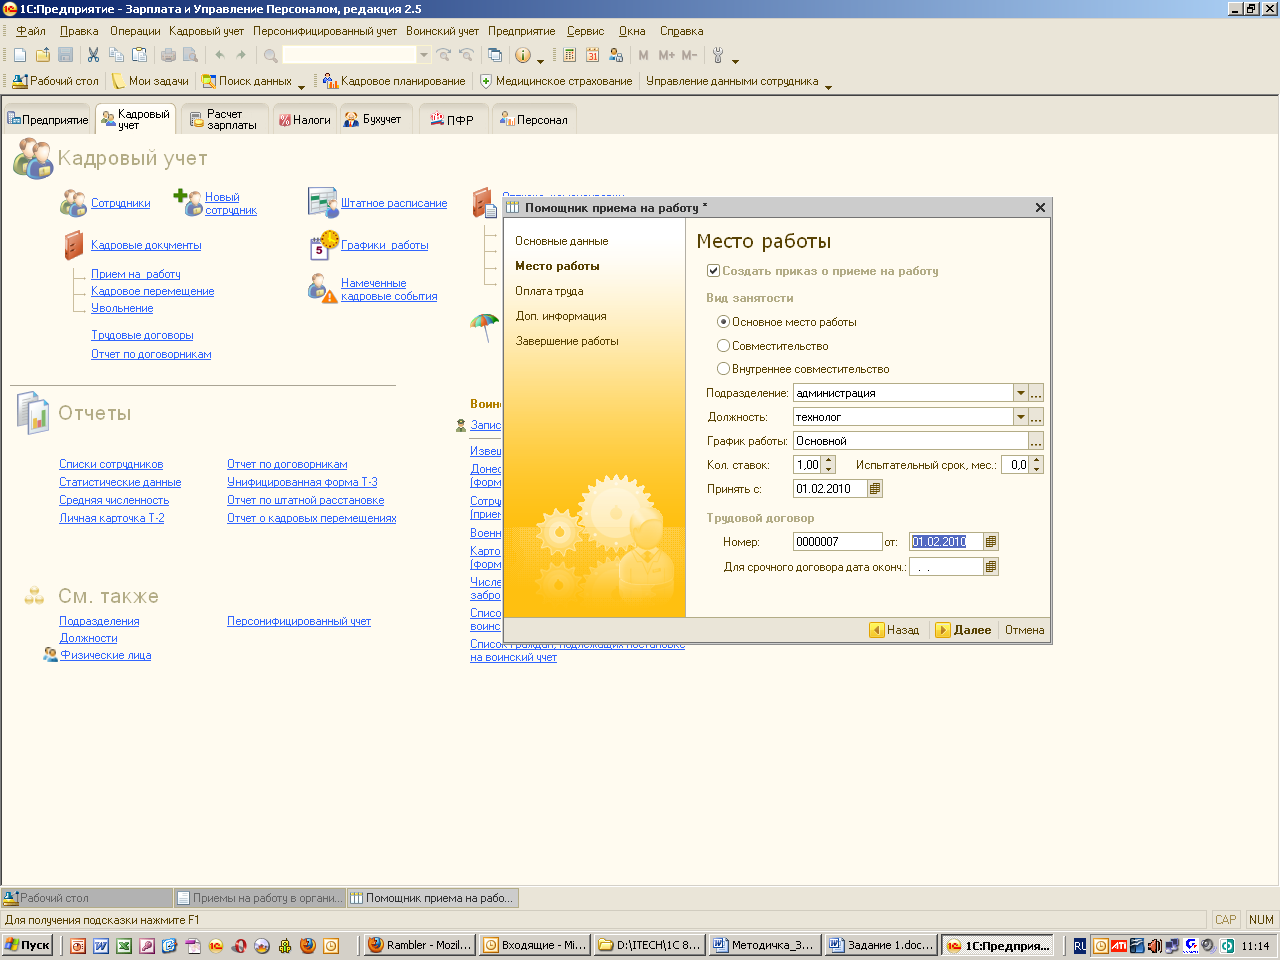
Task: Switch to the ПФР tab
Action: 453,120
